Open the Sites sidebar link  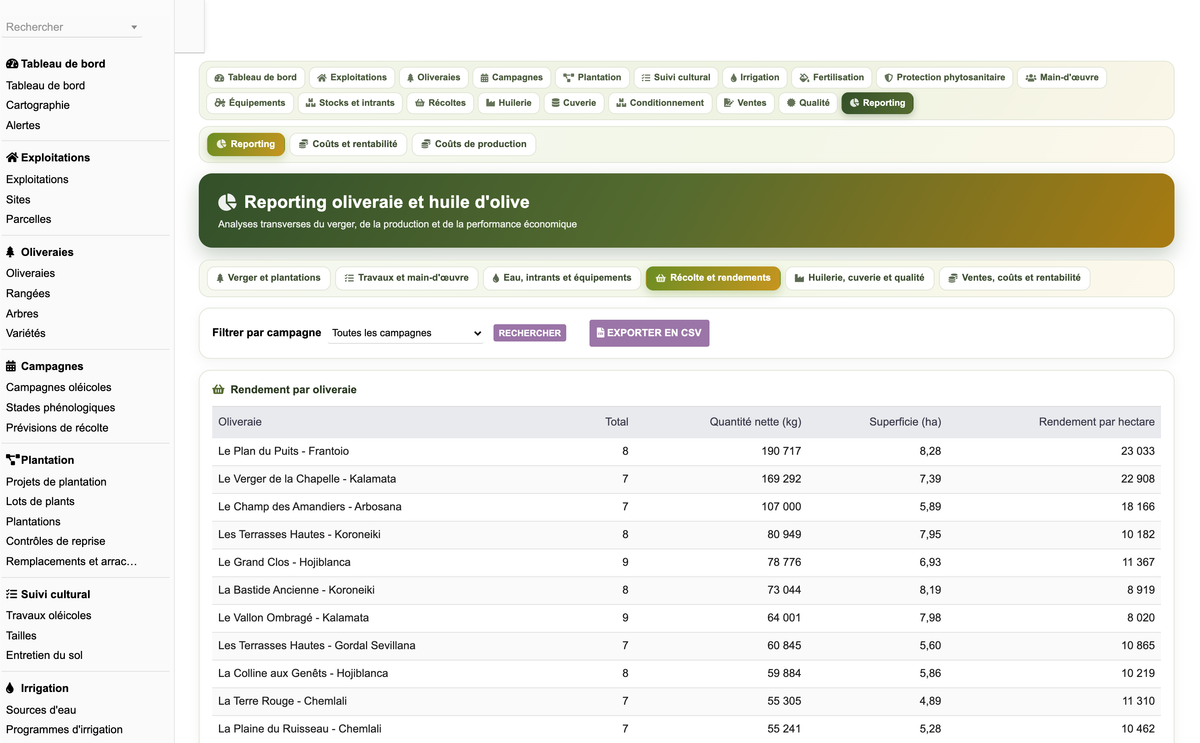point(18,199)
